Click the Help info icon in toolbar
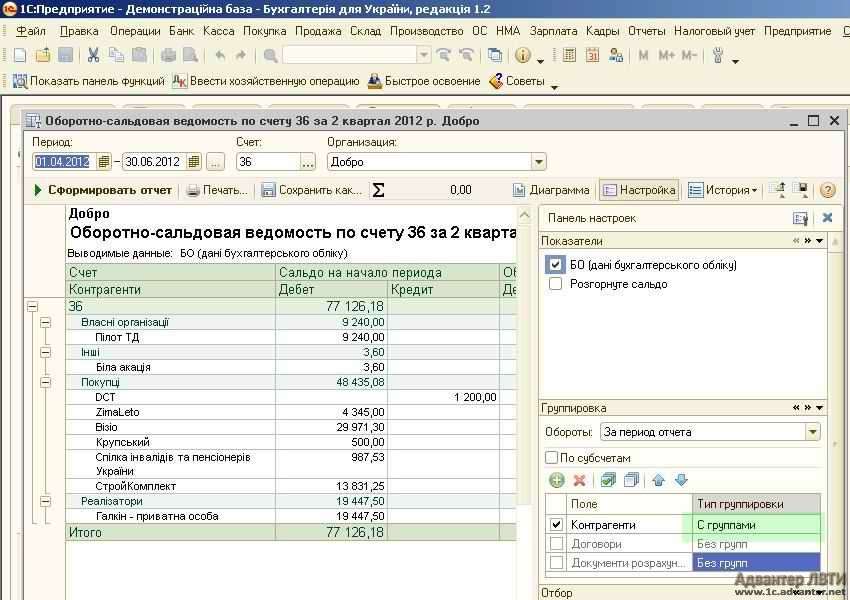This screenshot has height=600, width=850. click(523, 55)
